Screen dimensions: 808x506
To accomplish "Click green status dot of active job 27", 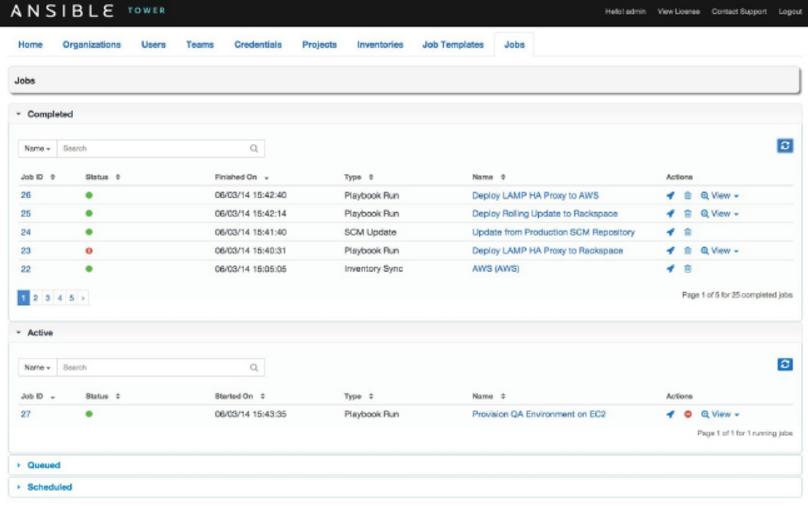I will (89, 414).
